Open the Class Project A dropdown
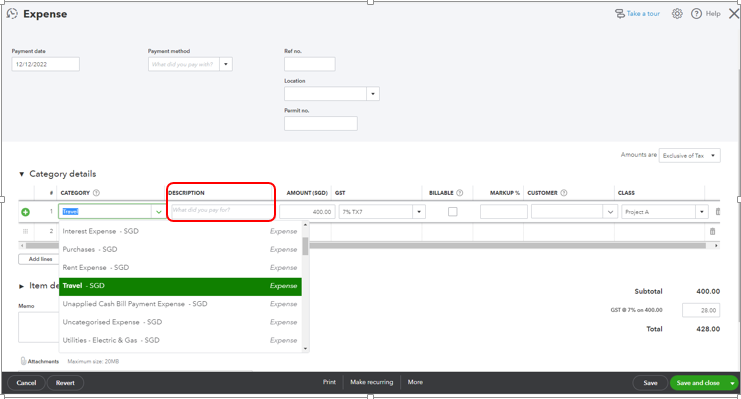Screen dimensions: 741x399 pos(702,212)
